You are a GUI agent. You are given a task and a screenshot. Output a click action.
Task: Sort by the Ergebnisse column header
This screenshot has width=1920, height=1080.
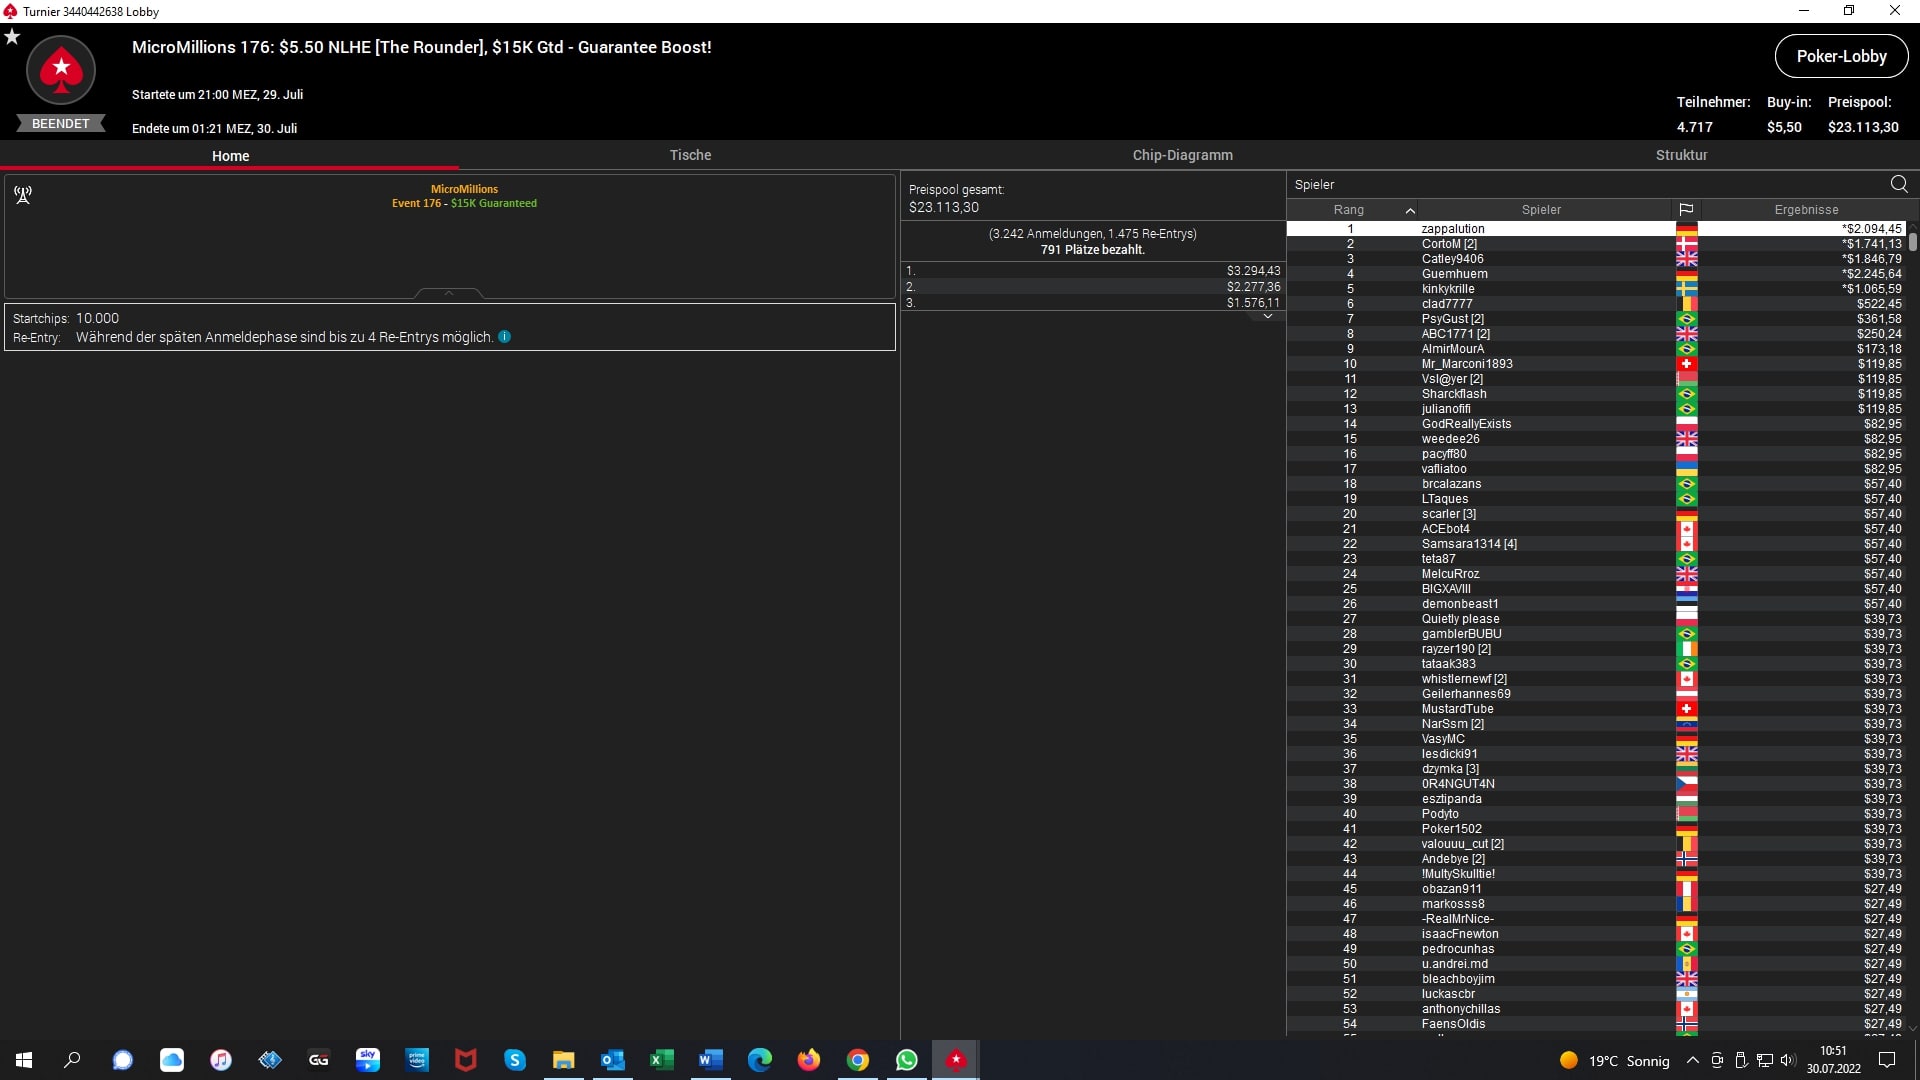click(x=1806, y=210)
